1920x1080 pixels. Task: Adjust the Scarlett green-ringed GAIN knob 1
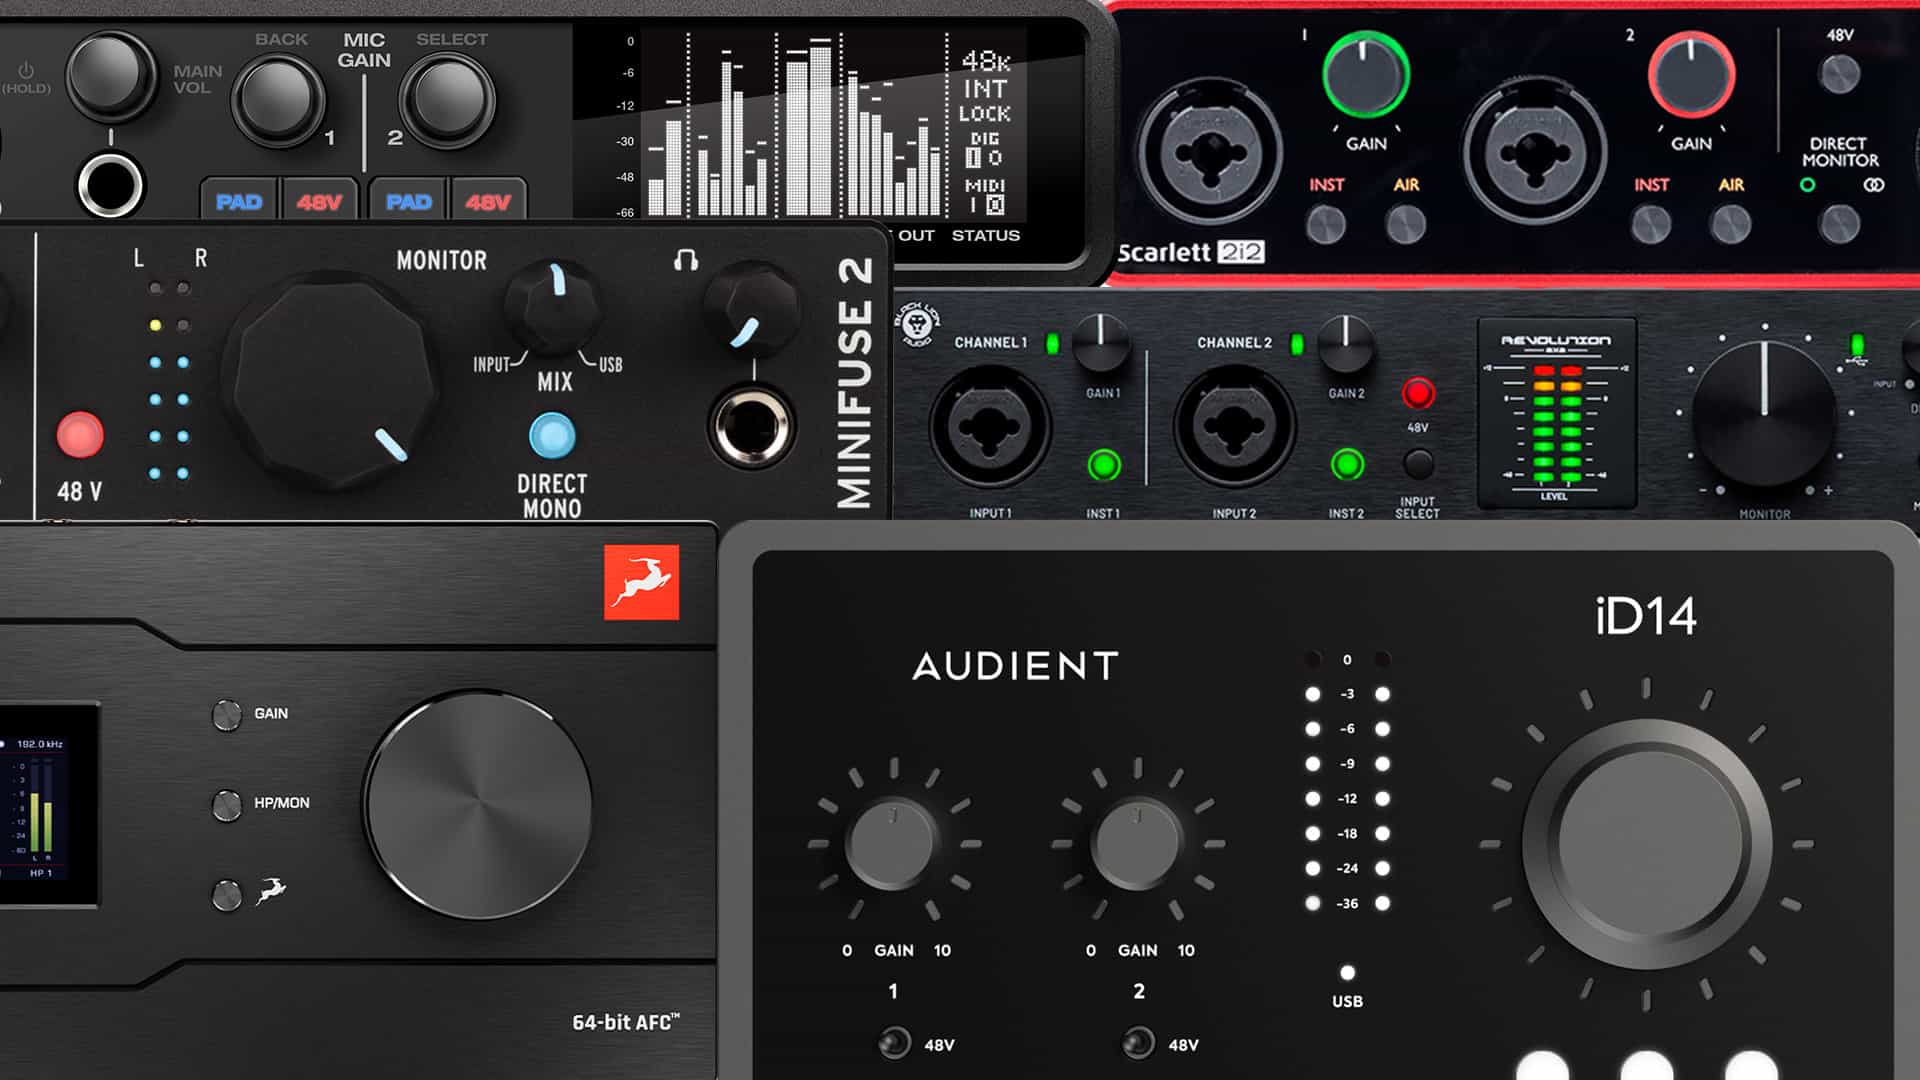point(1366,76)
